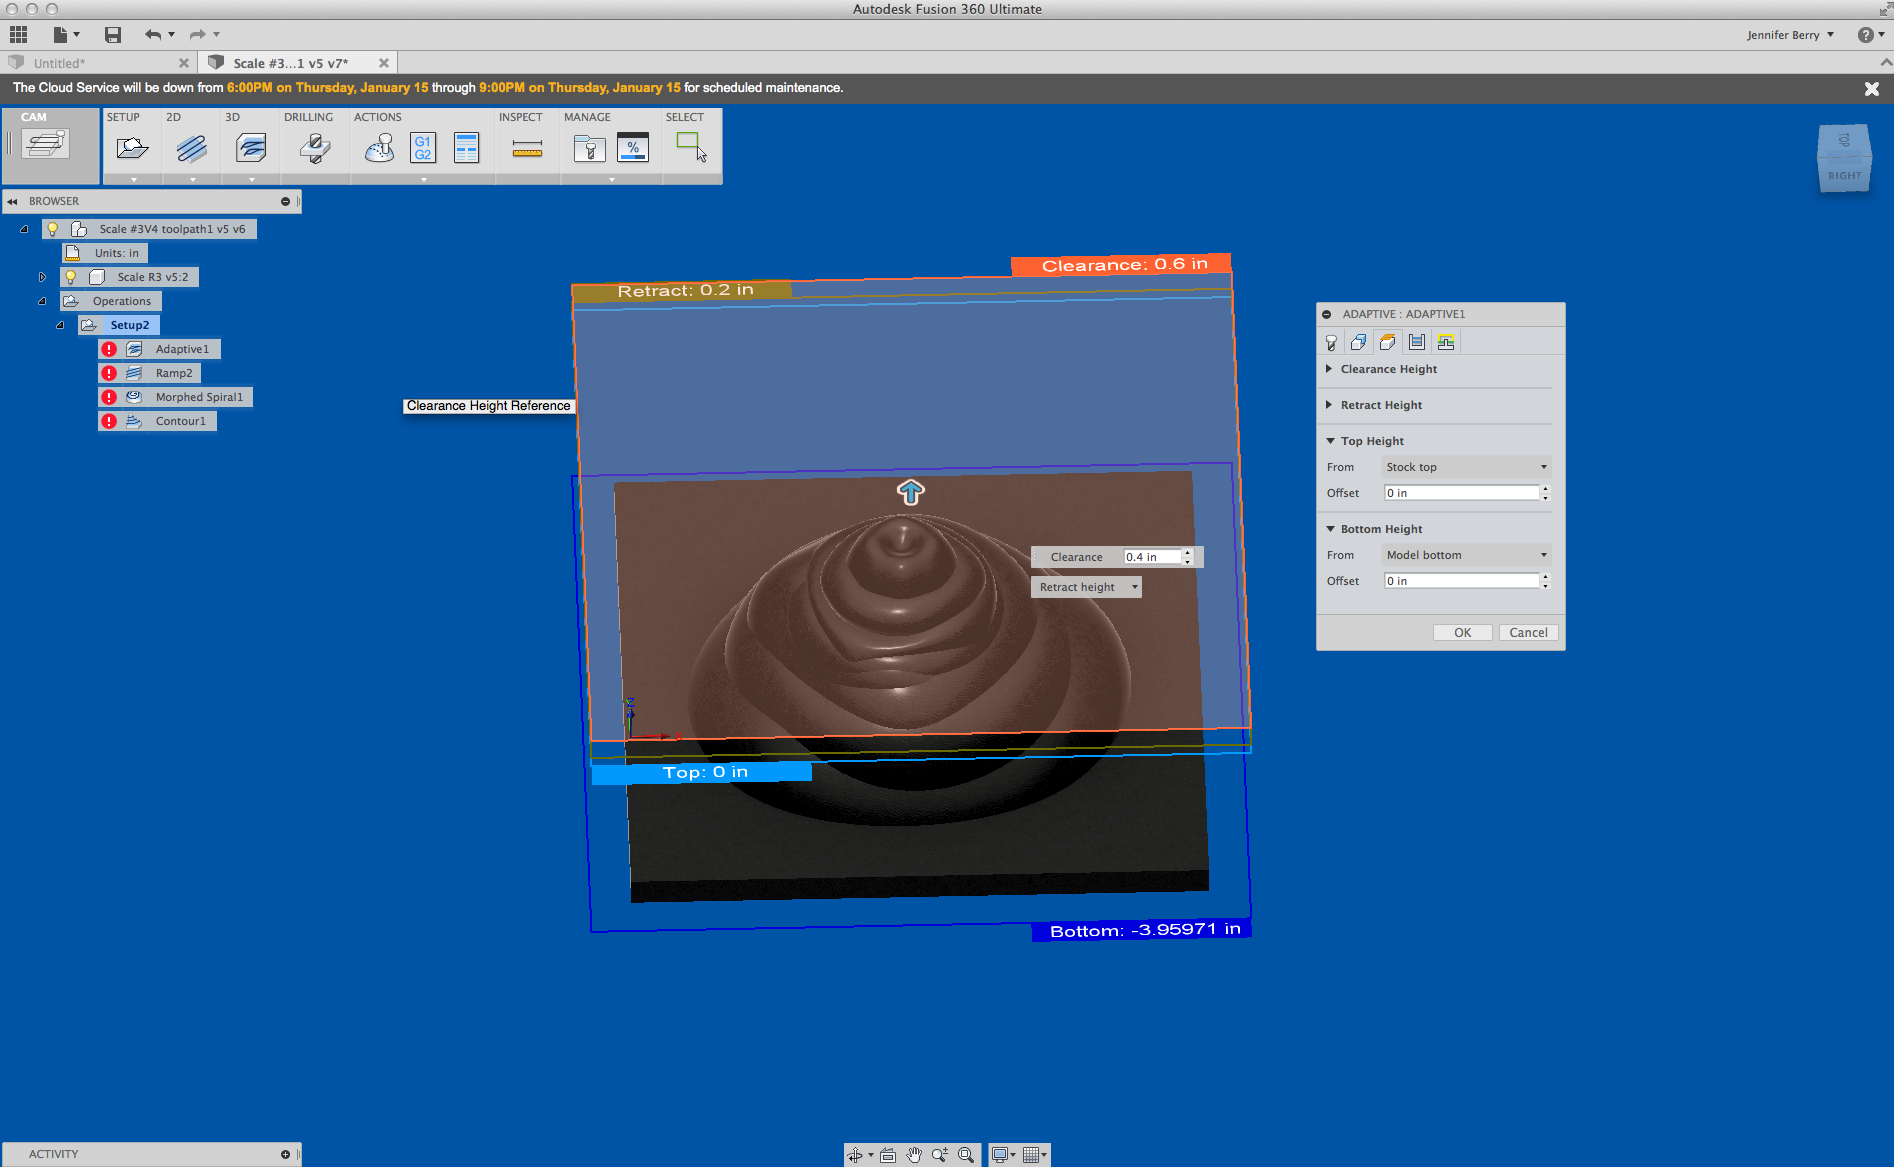Select the 3D milling strategies icon

pos(249,147)
